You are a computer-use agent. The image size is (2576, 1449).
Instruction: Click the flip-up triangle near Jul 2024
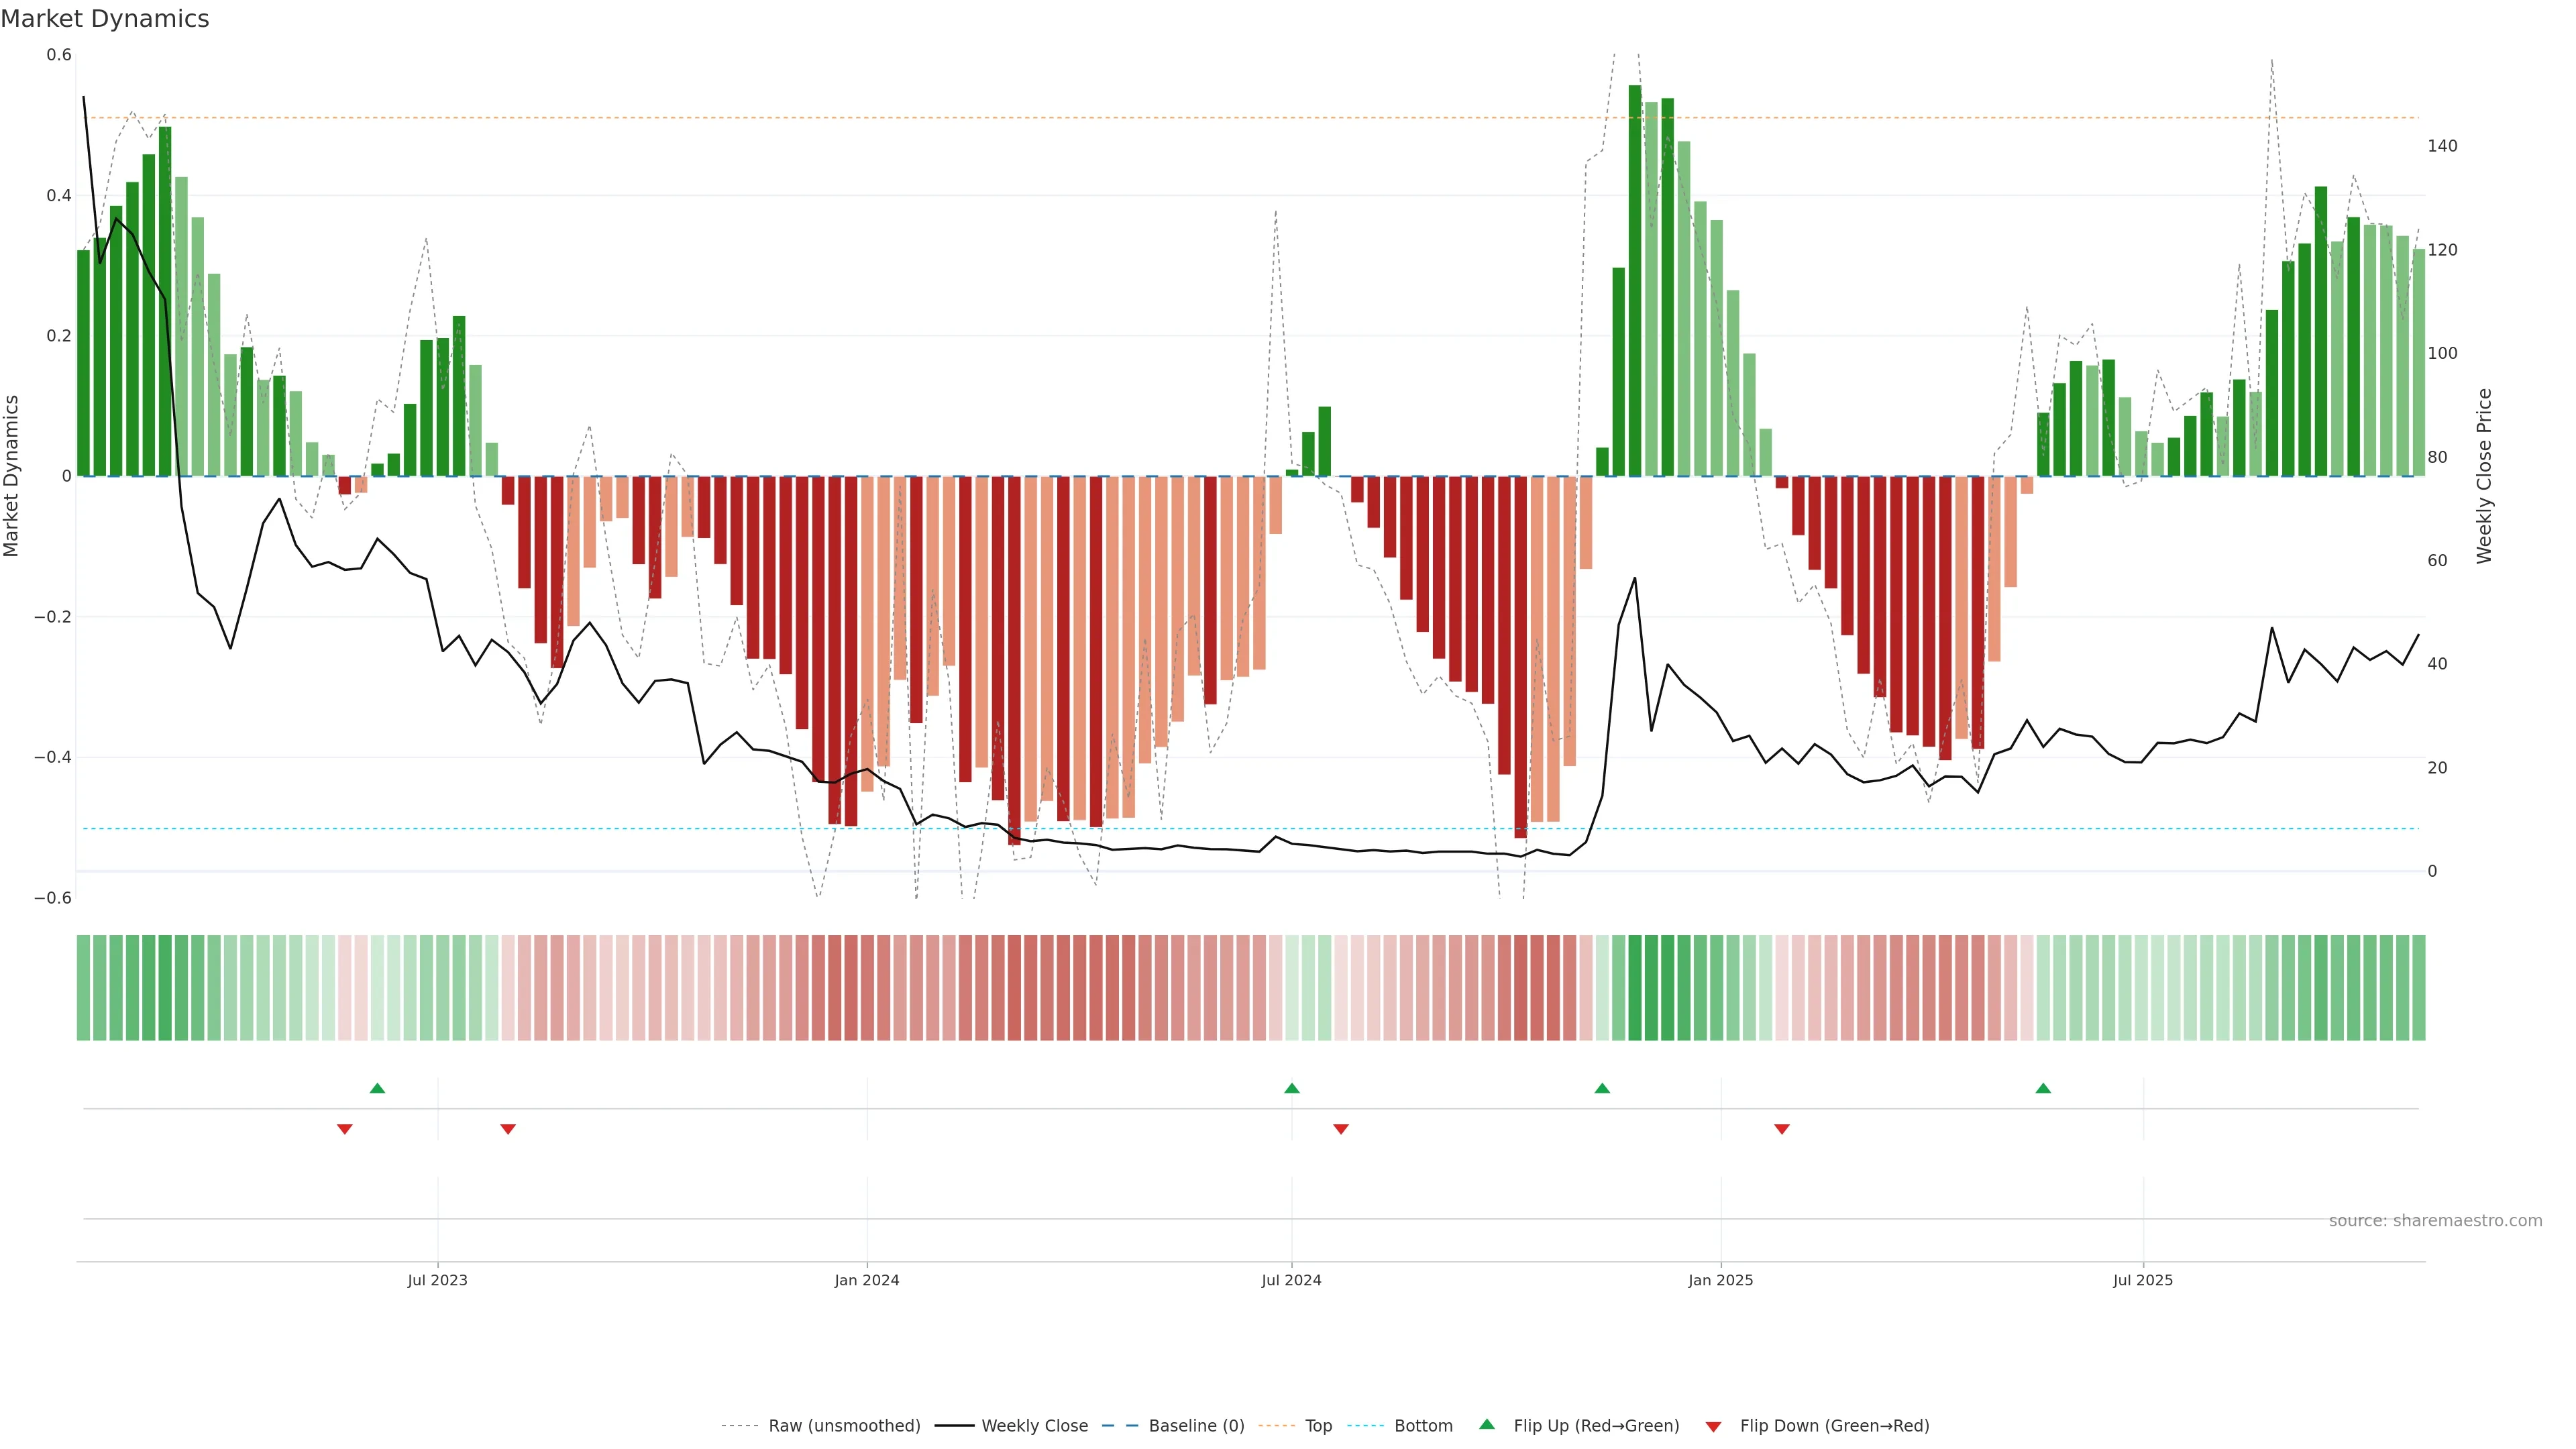click(1291, 1088)
